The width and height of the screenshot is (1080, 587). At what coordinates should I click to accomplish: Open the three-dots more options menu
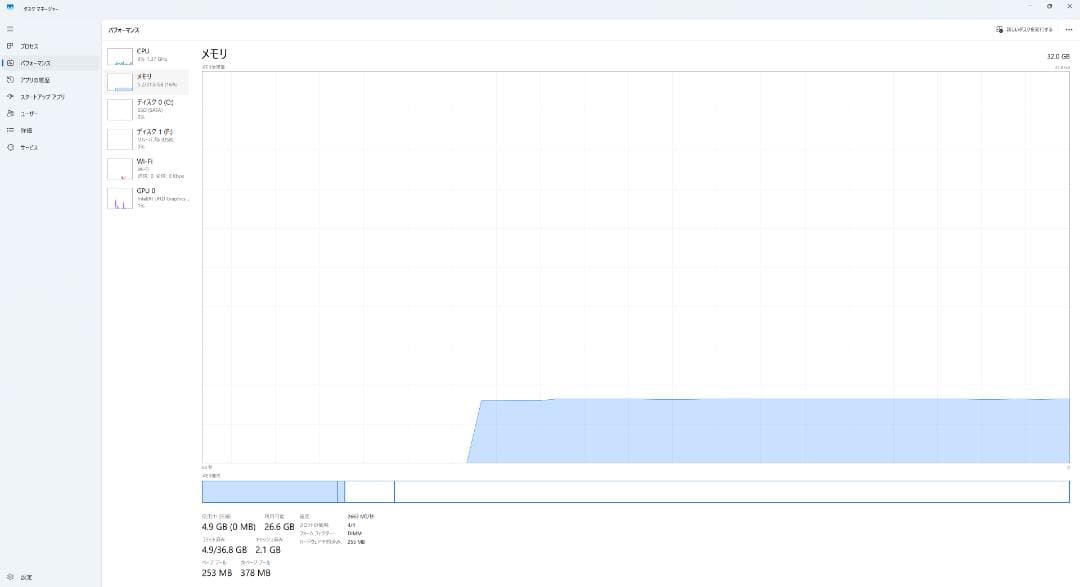pos(1068,30)
